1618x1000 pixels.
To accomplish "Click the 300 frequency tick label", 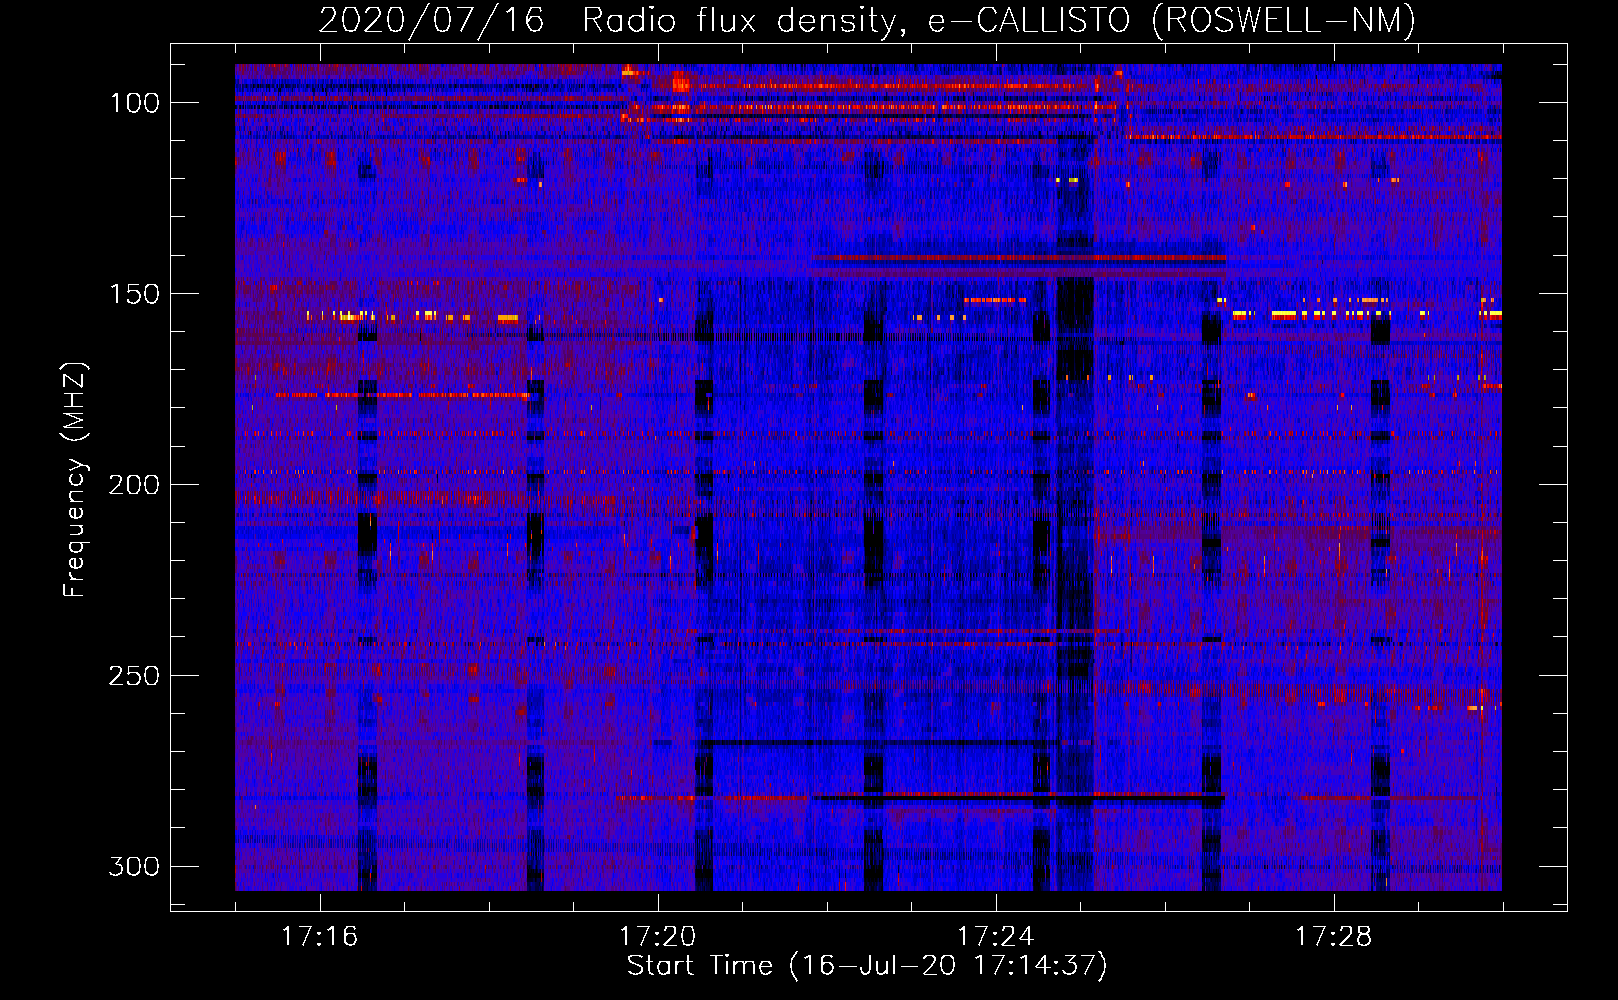I will click(x=134, y=866).
